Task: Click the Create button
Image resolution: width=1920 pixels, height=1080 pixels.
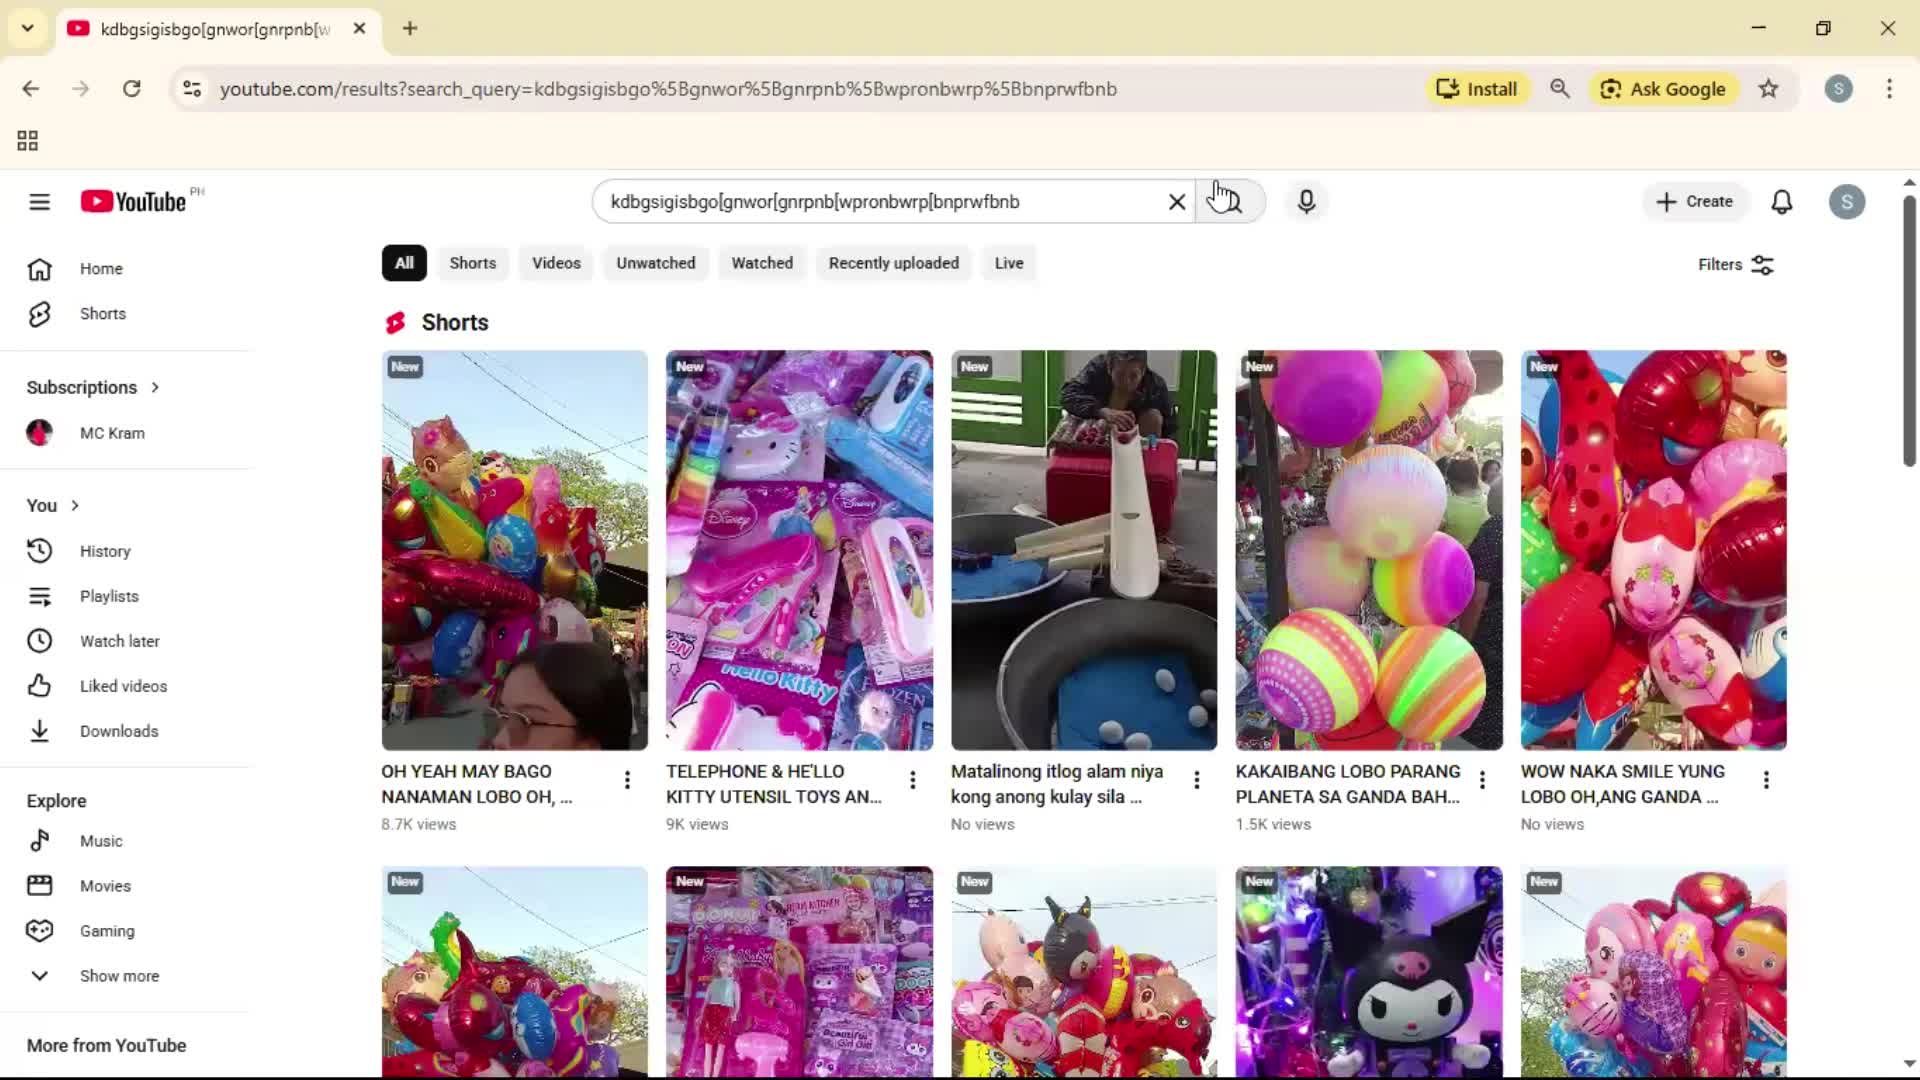Action: (1695, 201)
